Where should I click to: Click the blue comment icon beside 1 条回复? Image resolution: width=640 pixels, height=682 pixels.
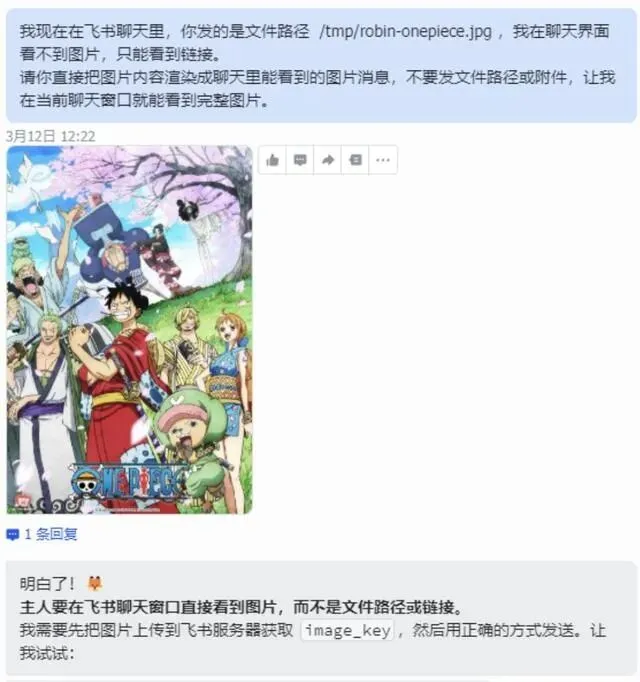[x=13, y=535]
